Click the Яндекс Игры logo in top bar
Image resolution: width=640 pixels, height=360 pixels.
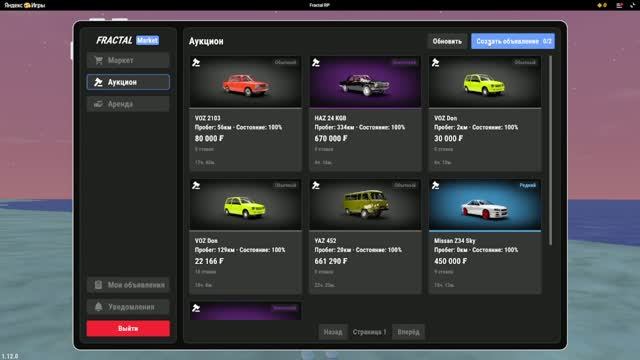click(24, 5)
